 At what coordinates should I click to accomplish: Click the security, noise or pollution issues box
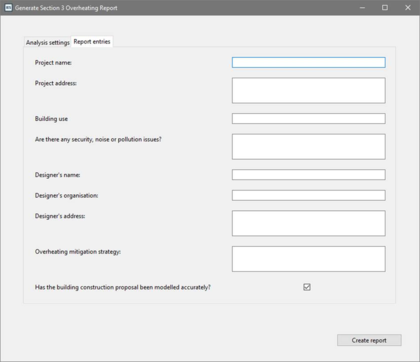(x=309, y=147)
